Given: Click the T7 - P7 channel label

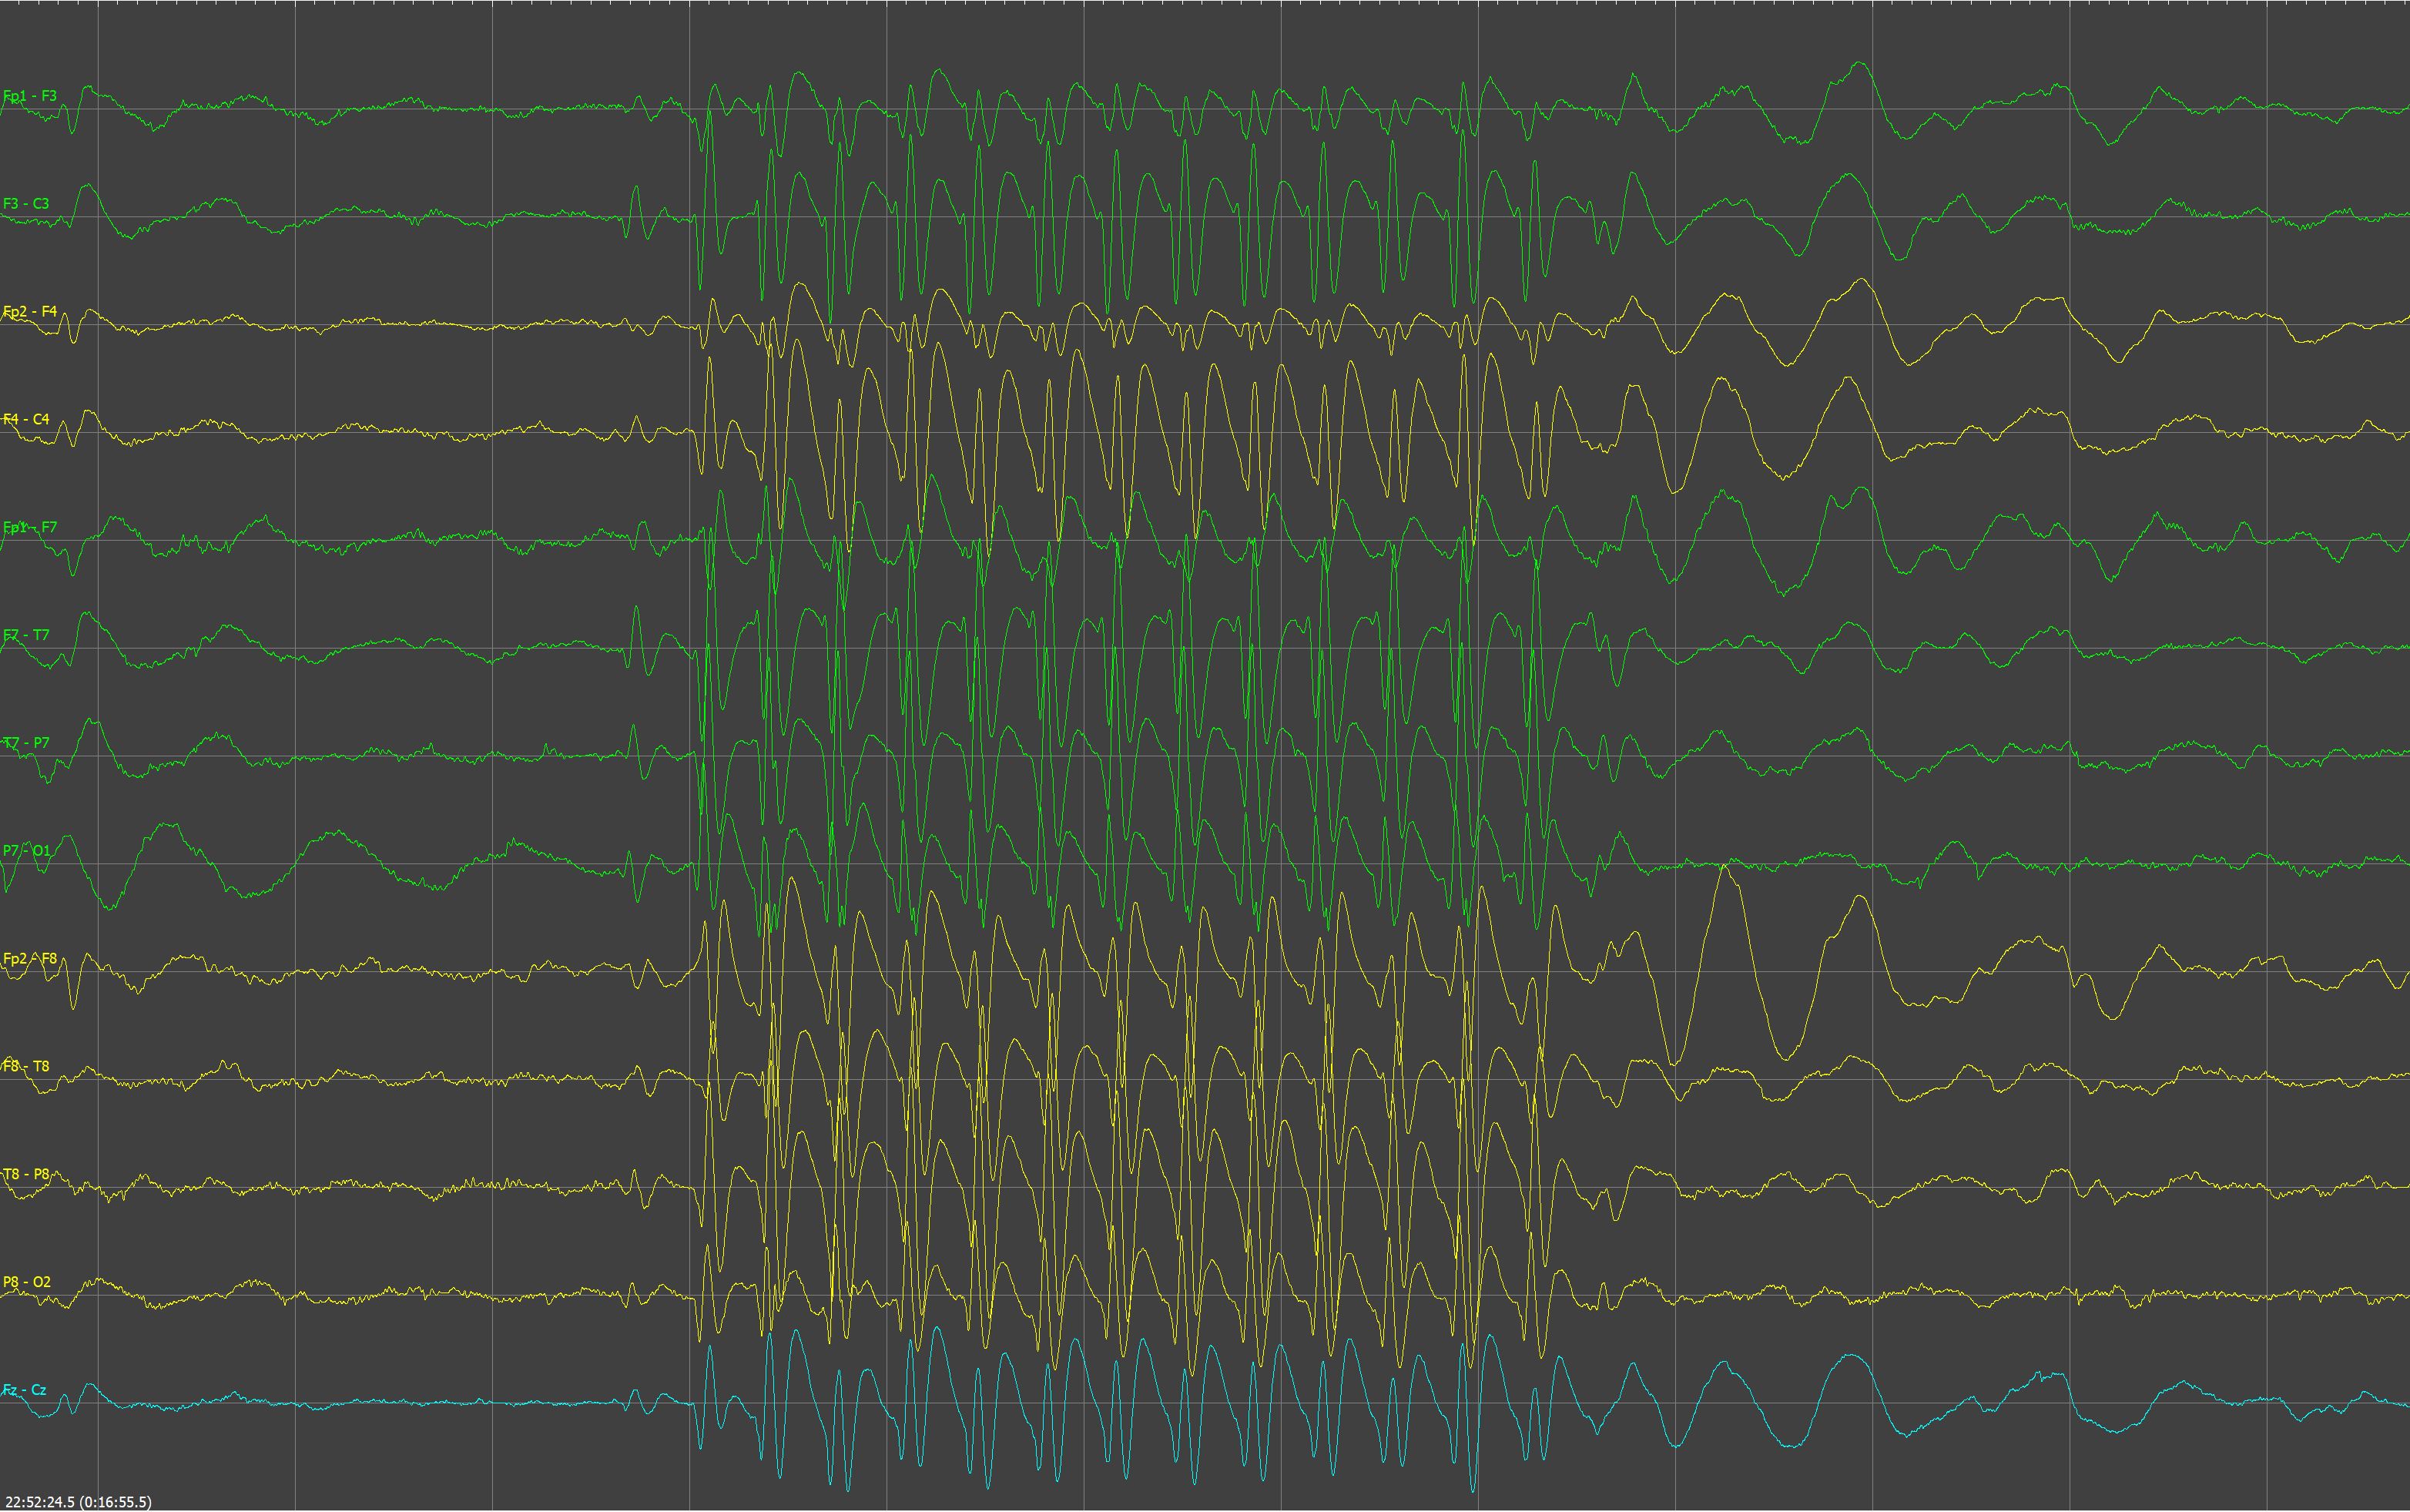Looking at the screenshot, I should tap(26, 743).
